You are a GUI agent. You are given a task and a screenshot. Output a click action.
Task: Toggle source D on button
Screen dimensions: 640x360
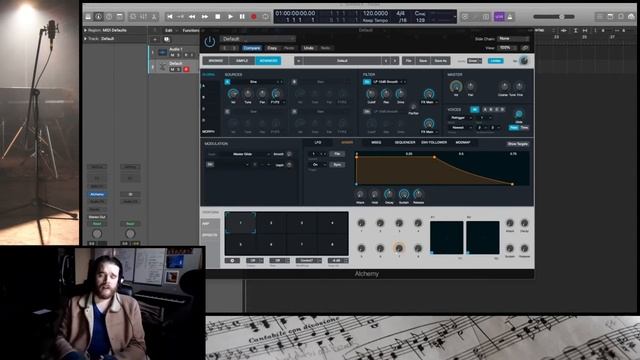click(x=294, y=111)
